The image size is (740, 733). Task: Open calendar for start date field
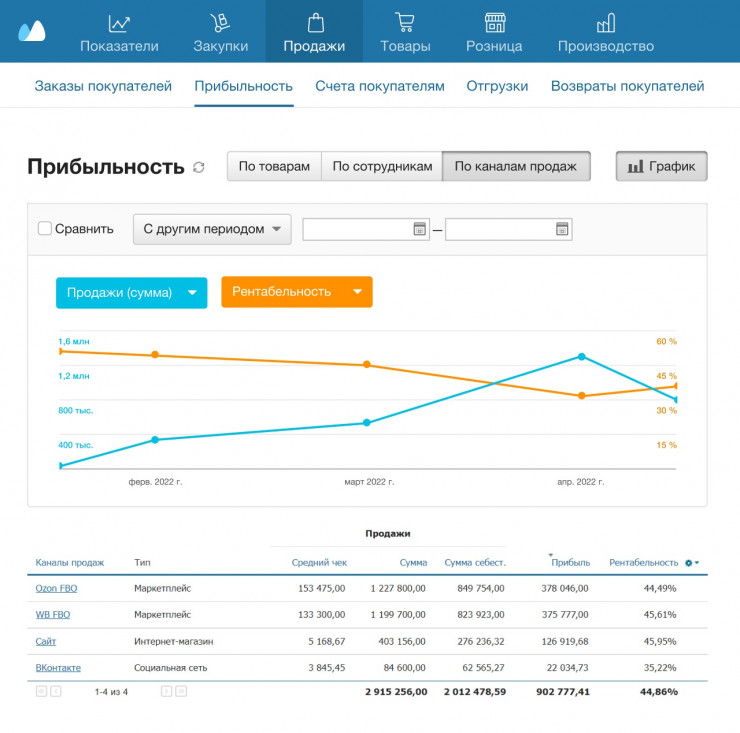[x=420, y=229]
